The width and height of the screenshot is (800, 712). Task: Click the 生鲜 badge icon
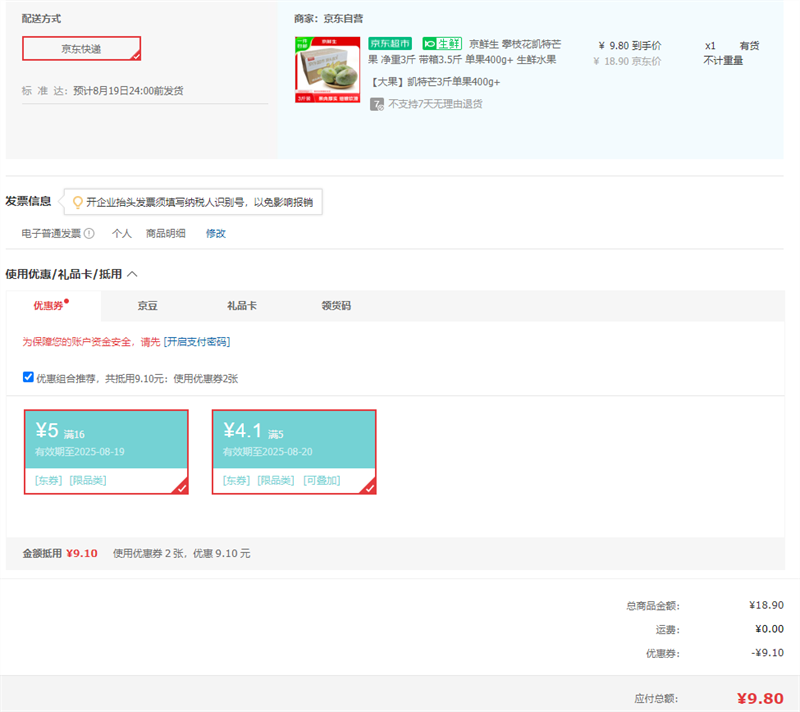click(x=441, y=44)
